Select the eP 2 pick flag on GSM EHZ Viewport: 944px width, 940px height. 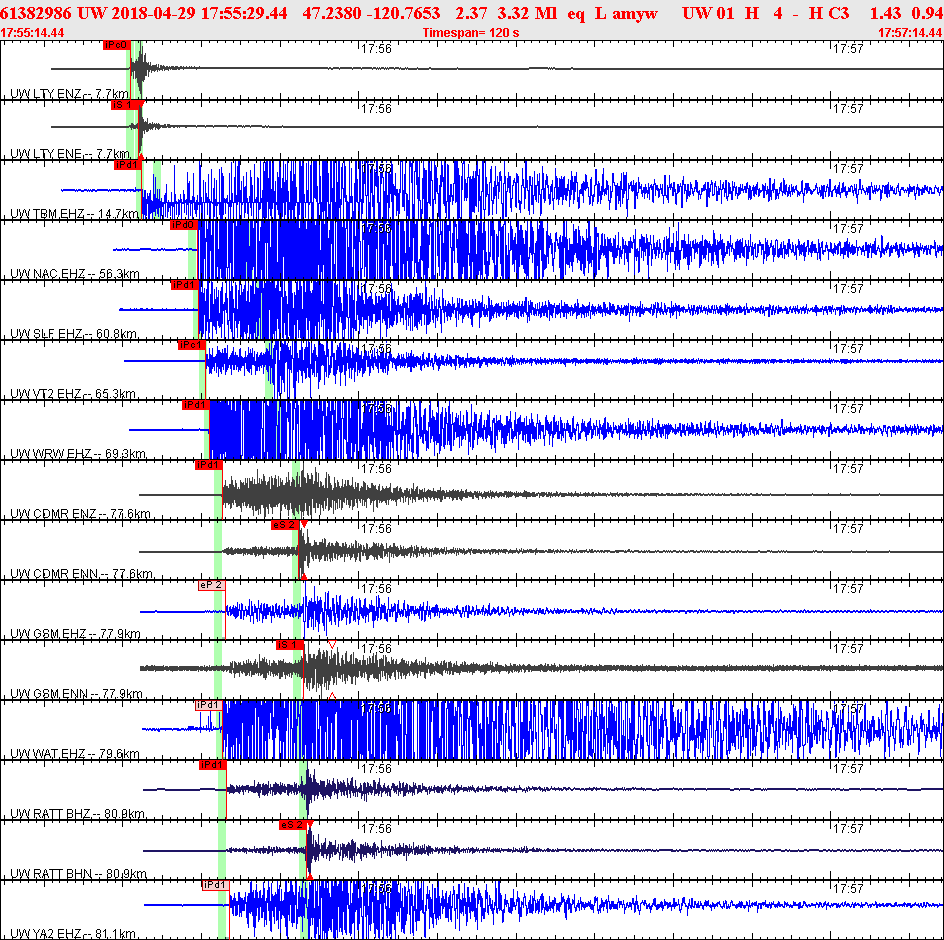211,585
